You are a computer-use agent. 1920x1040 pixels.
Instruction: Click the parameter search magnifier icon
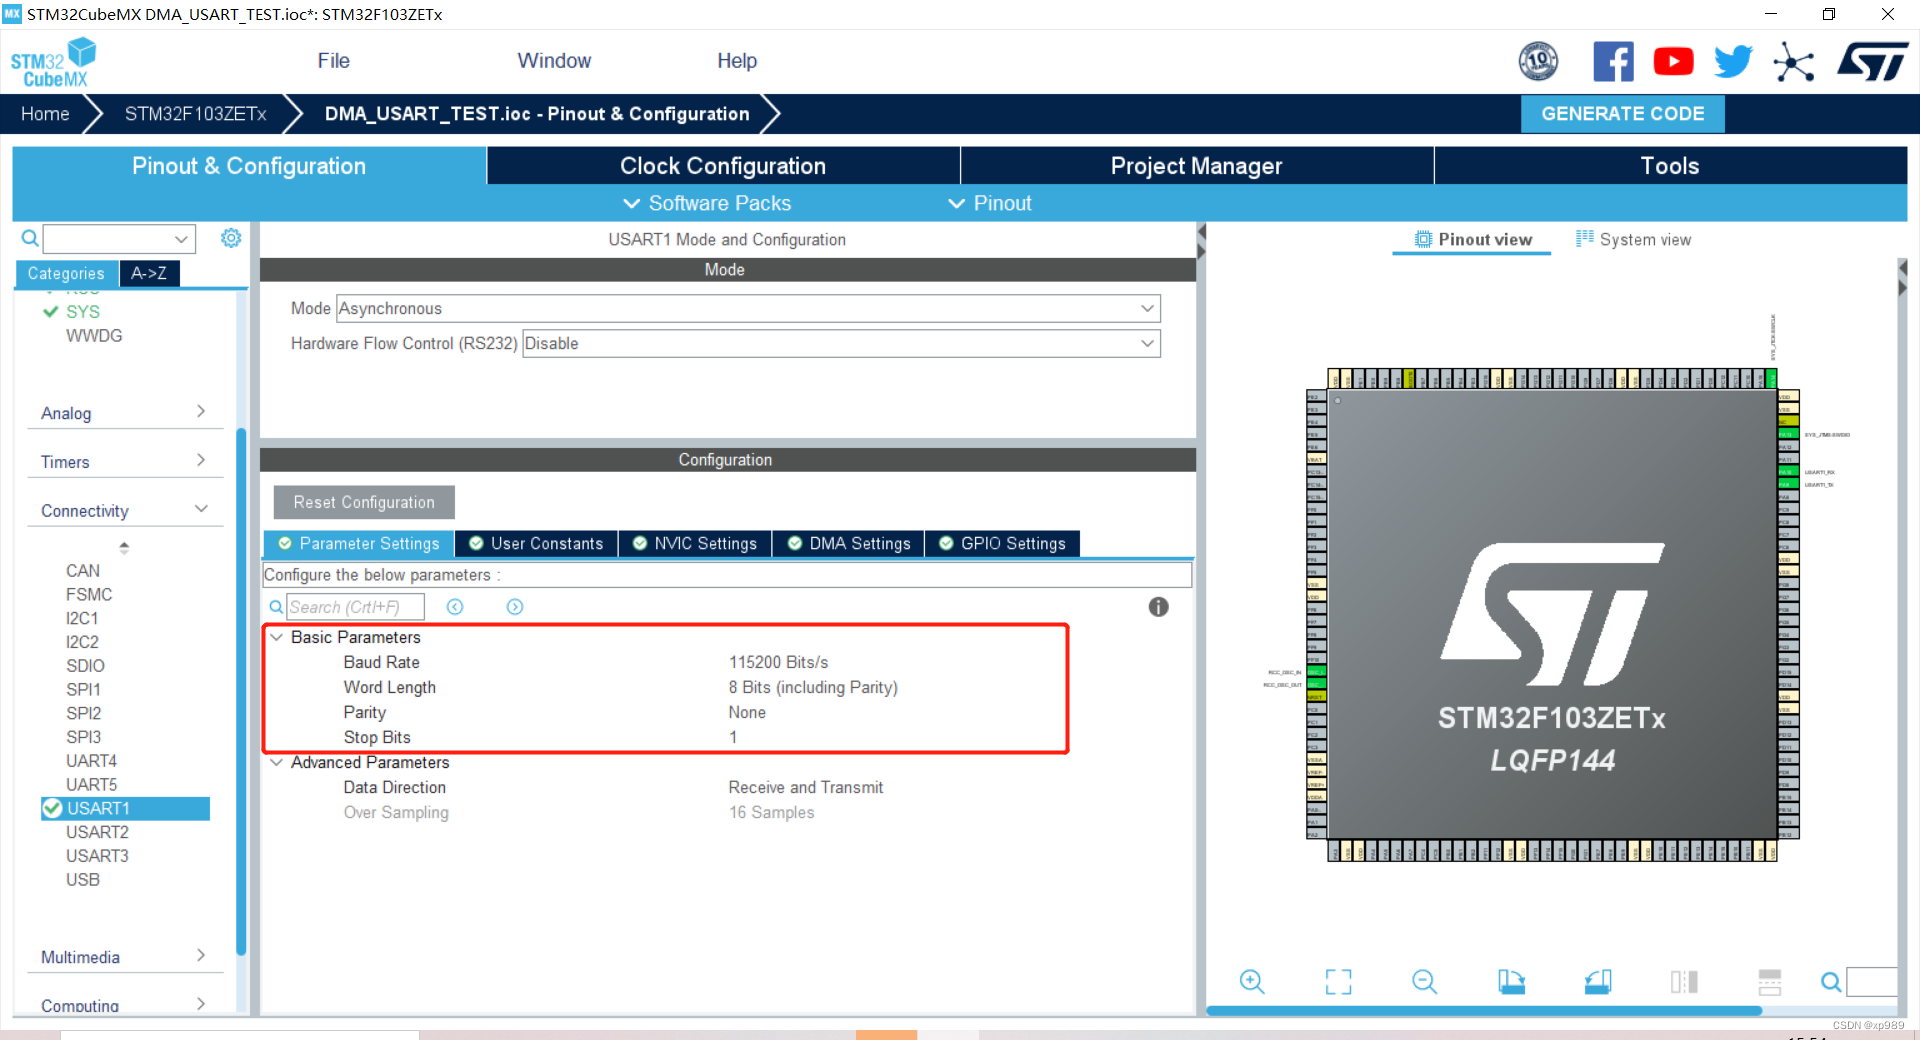coord(276,607)
